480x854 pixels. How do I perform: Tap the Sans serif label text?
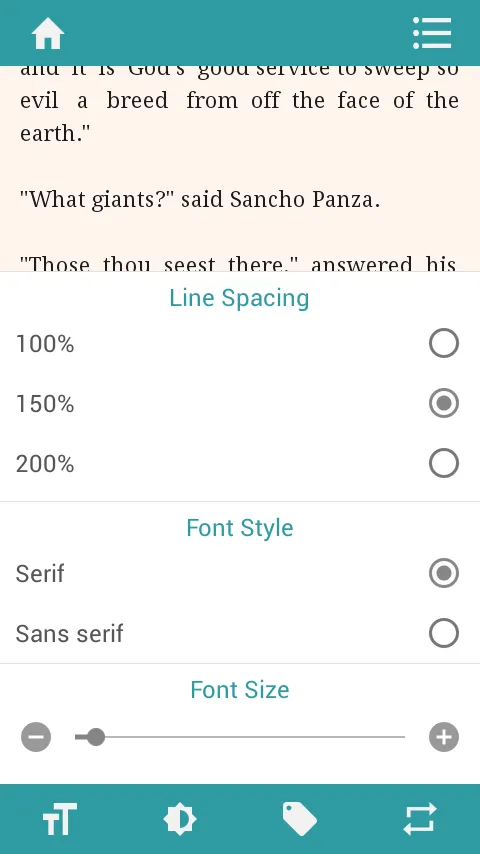pos(69,633)
